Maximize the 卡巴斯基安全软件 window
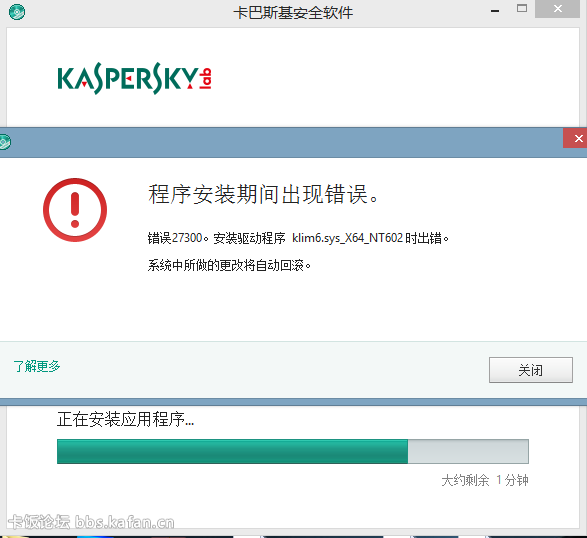The image size is (587, 538). pyautogui.click(x=522, y=9)
